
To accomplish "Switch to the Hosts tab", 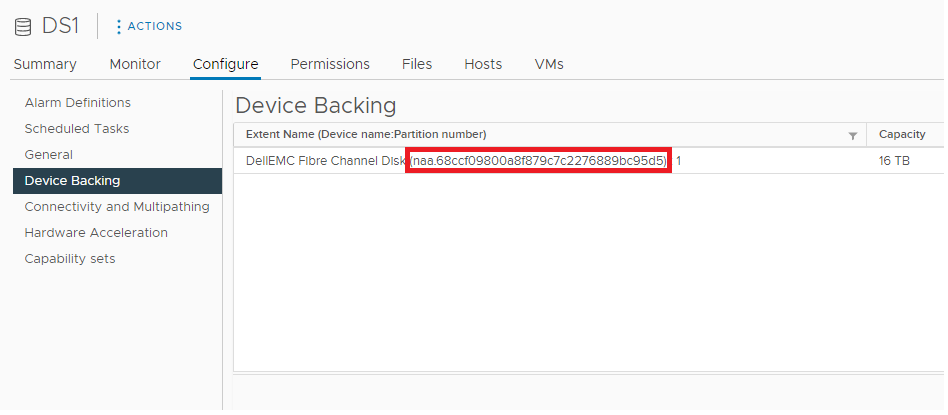I will [x=483, y=64].
